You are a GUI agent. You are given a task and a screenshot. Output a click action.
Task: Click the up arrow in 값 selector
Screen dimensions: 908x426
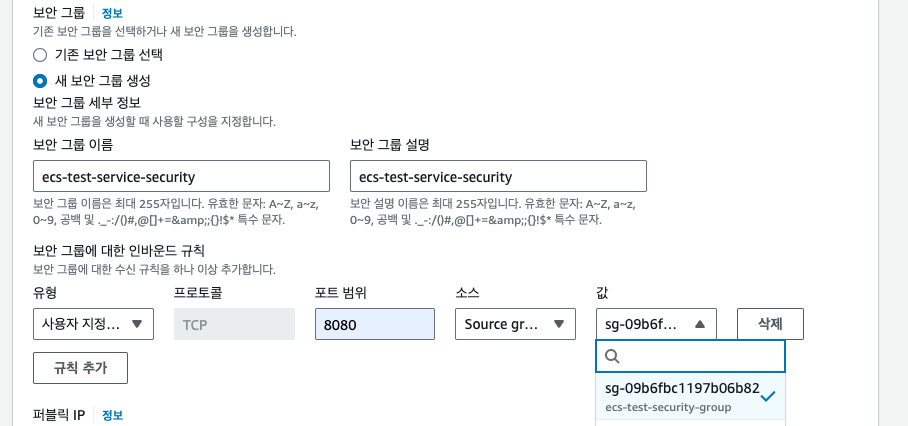tap(700, 324)
